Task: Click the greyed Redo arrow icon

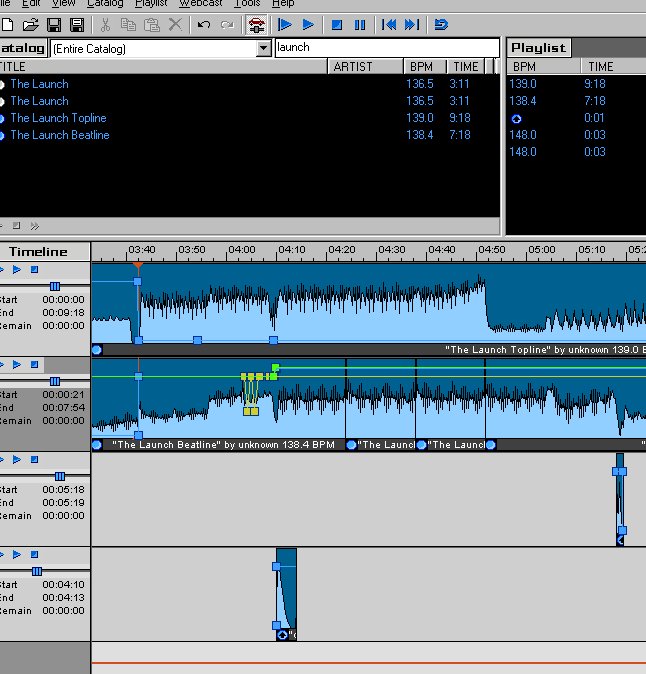Action: click(227, 25)
